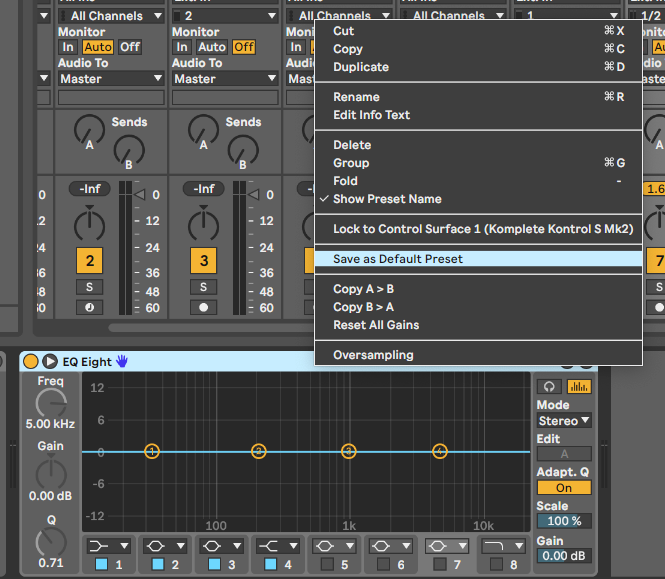Viewport: 665px width, 579px height.
Task: Select EQ filter node 4 in display
Action: (440, 451)
